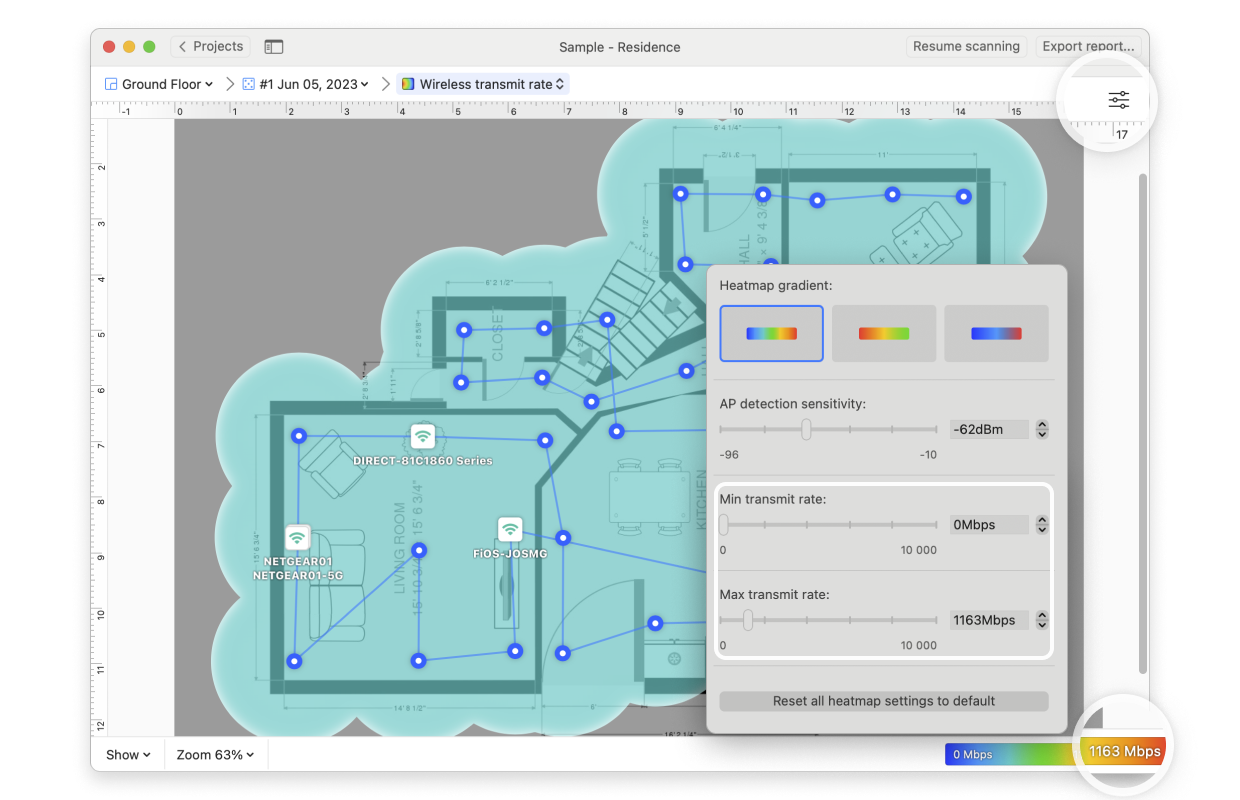Click the vertical scrollbar of the map
Screen dimensions: 1240x800
coord(1143,423)
